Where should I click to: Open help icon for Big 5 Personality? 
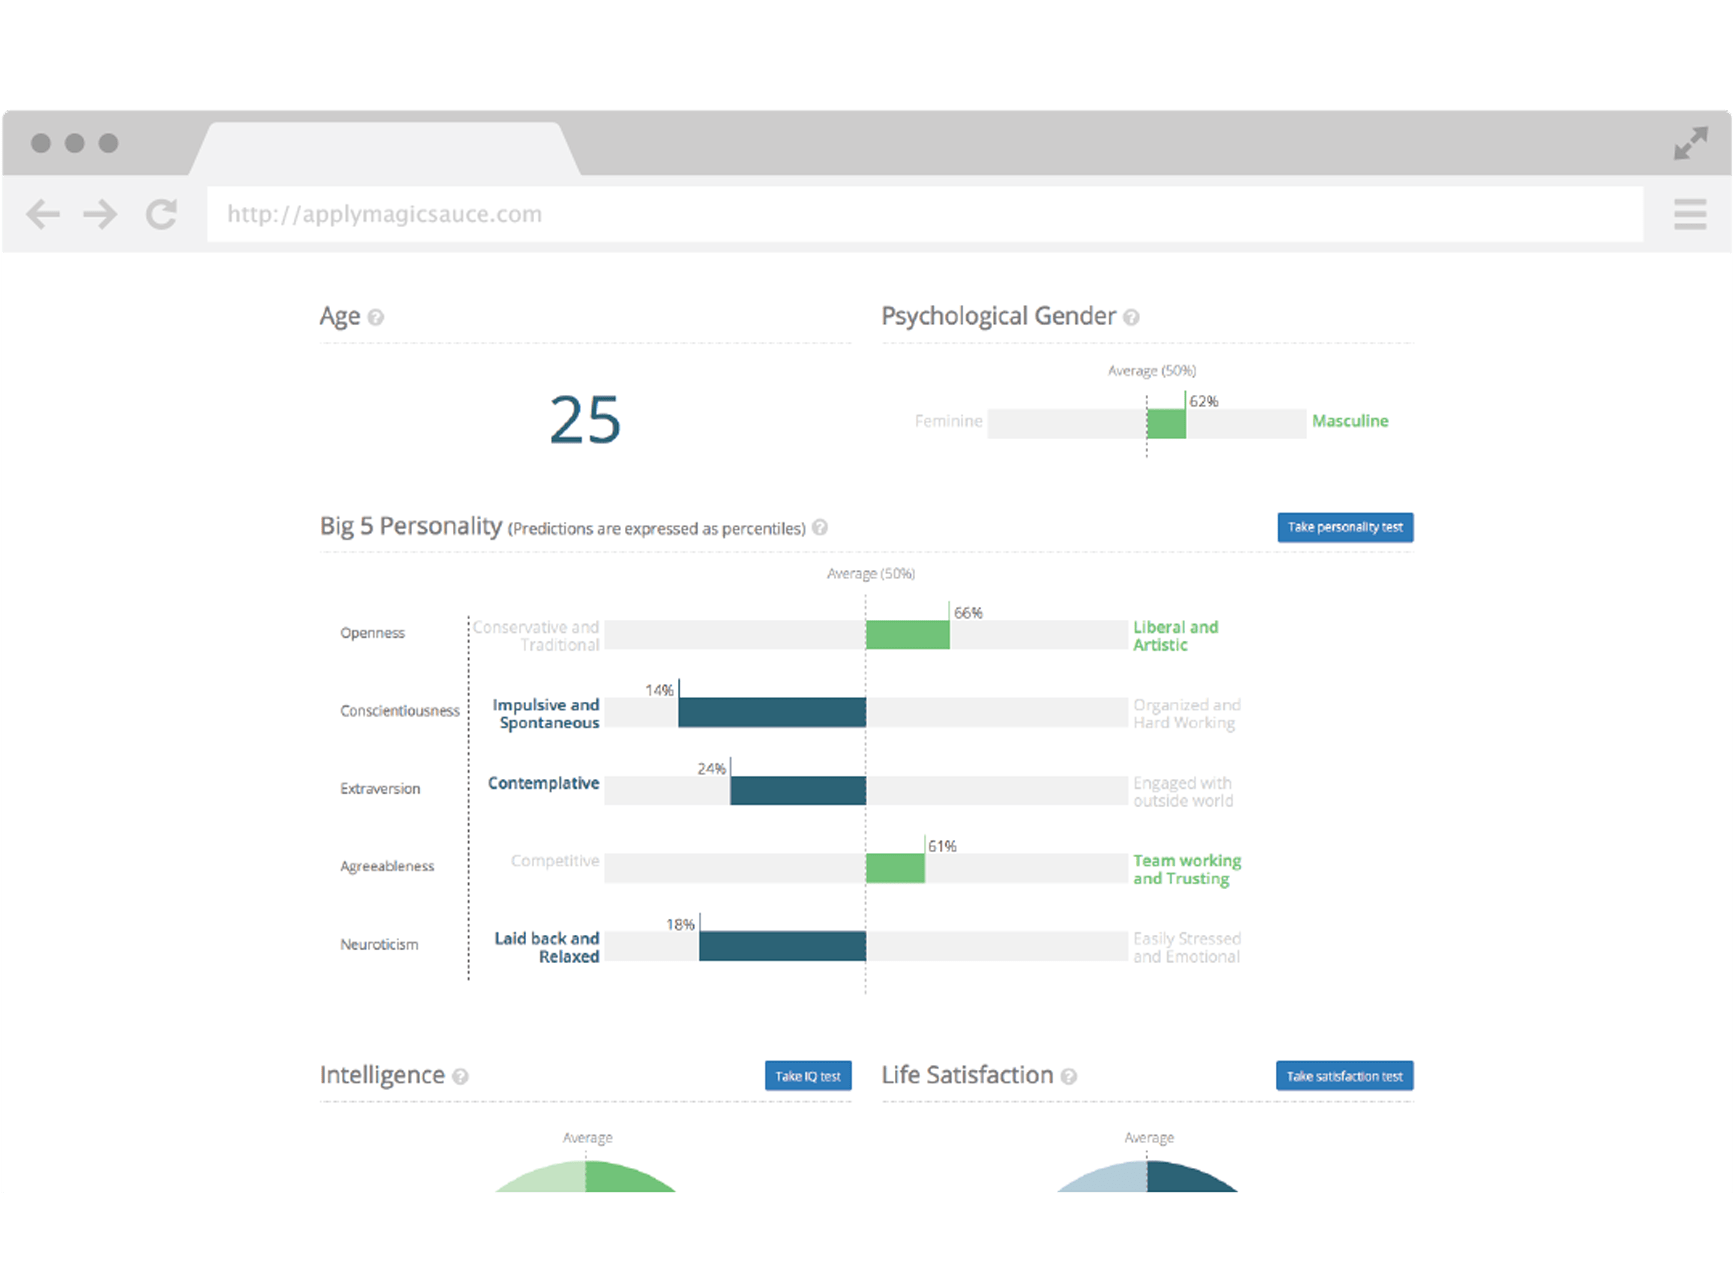point(820,528)
